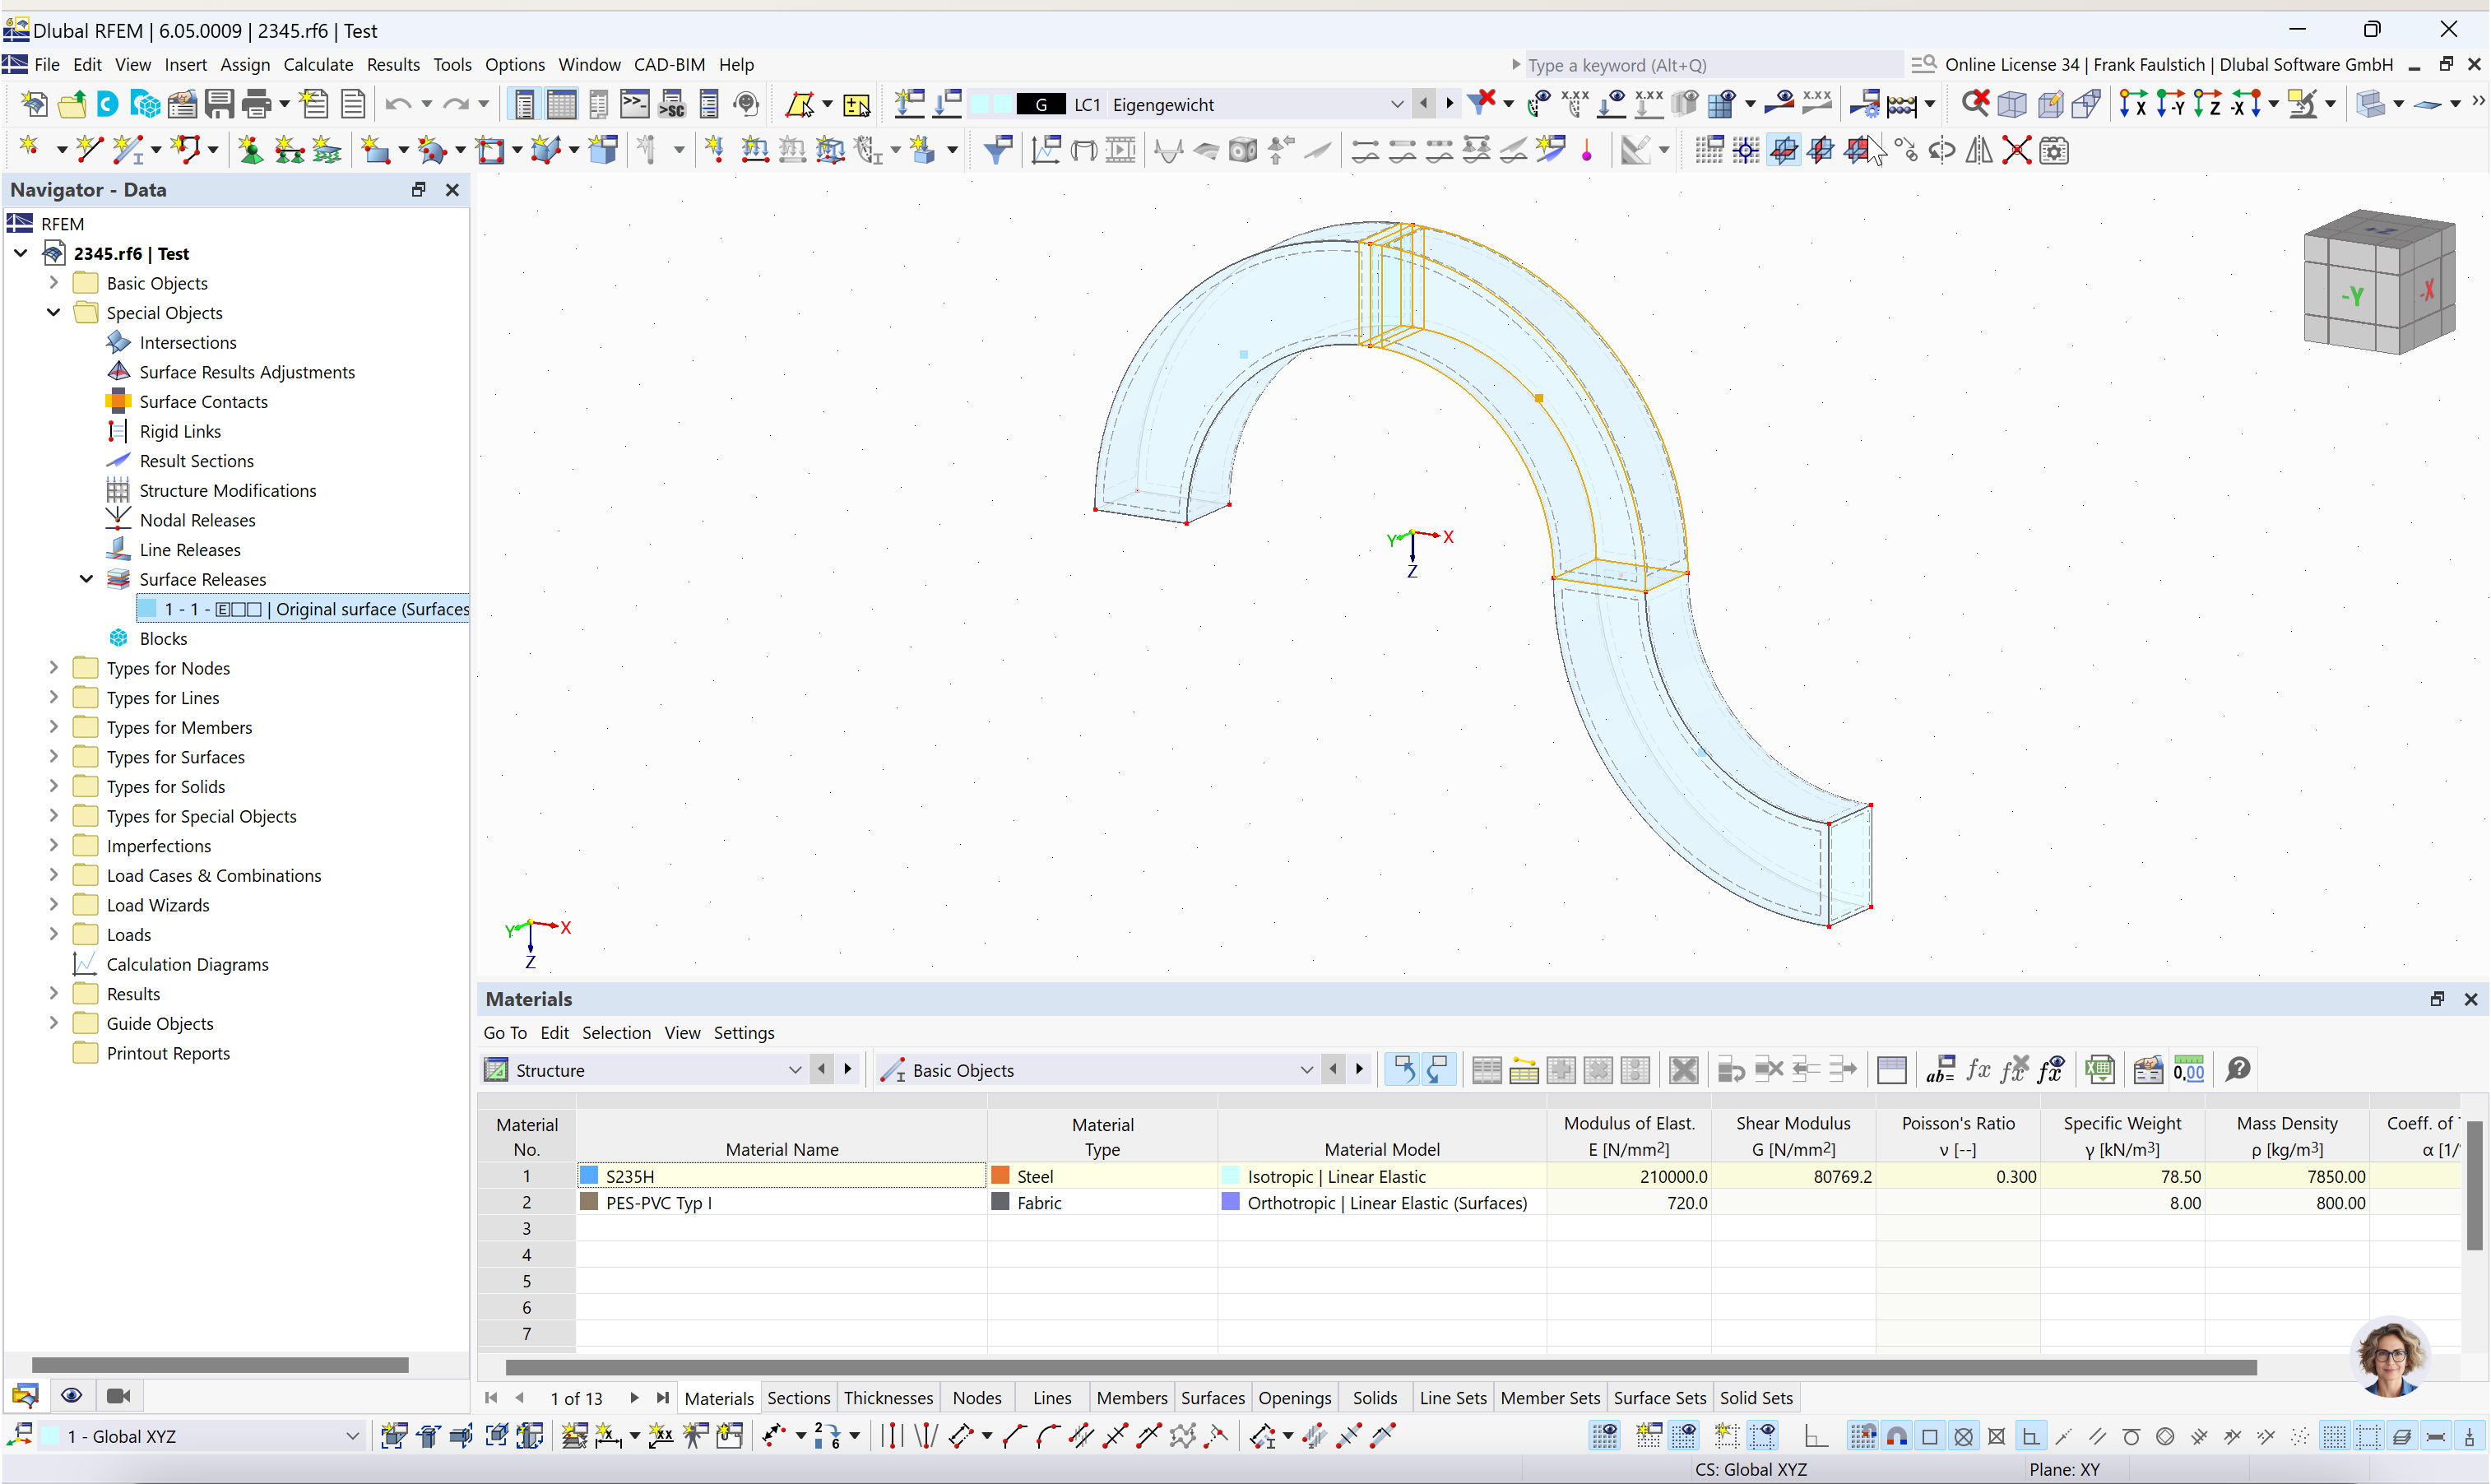
Task: Open the Calculate menu
Action: click(318, 65)
